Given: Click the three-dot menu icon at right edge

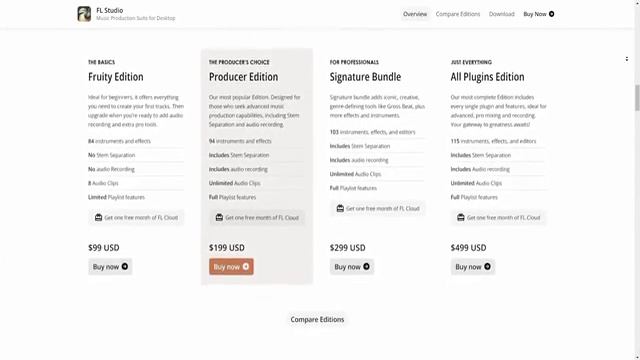Looking at the screenshot, I should pos(627,59).
